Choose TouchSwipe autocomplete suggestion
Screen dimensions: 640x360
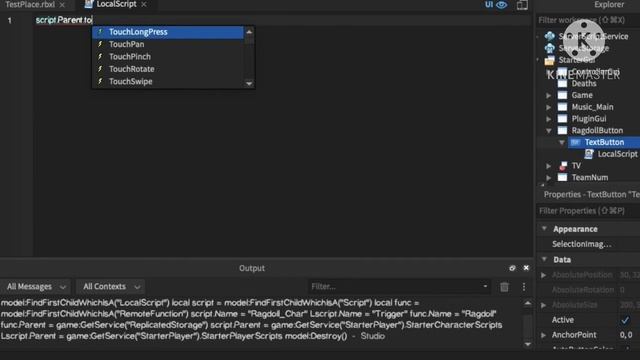[x=168, y=81]
